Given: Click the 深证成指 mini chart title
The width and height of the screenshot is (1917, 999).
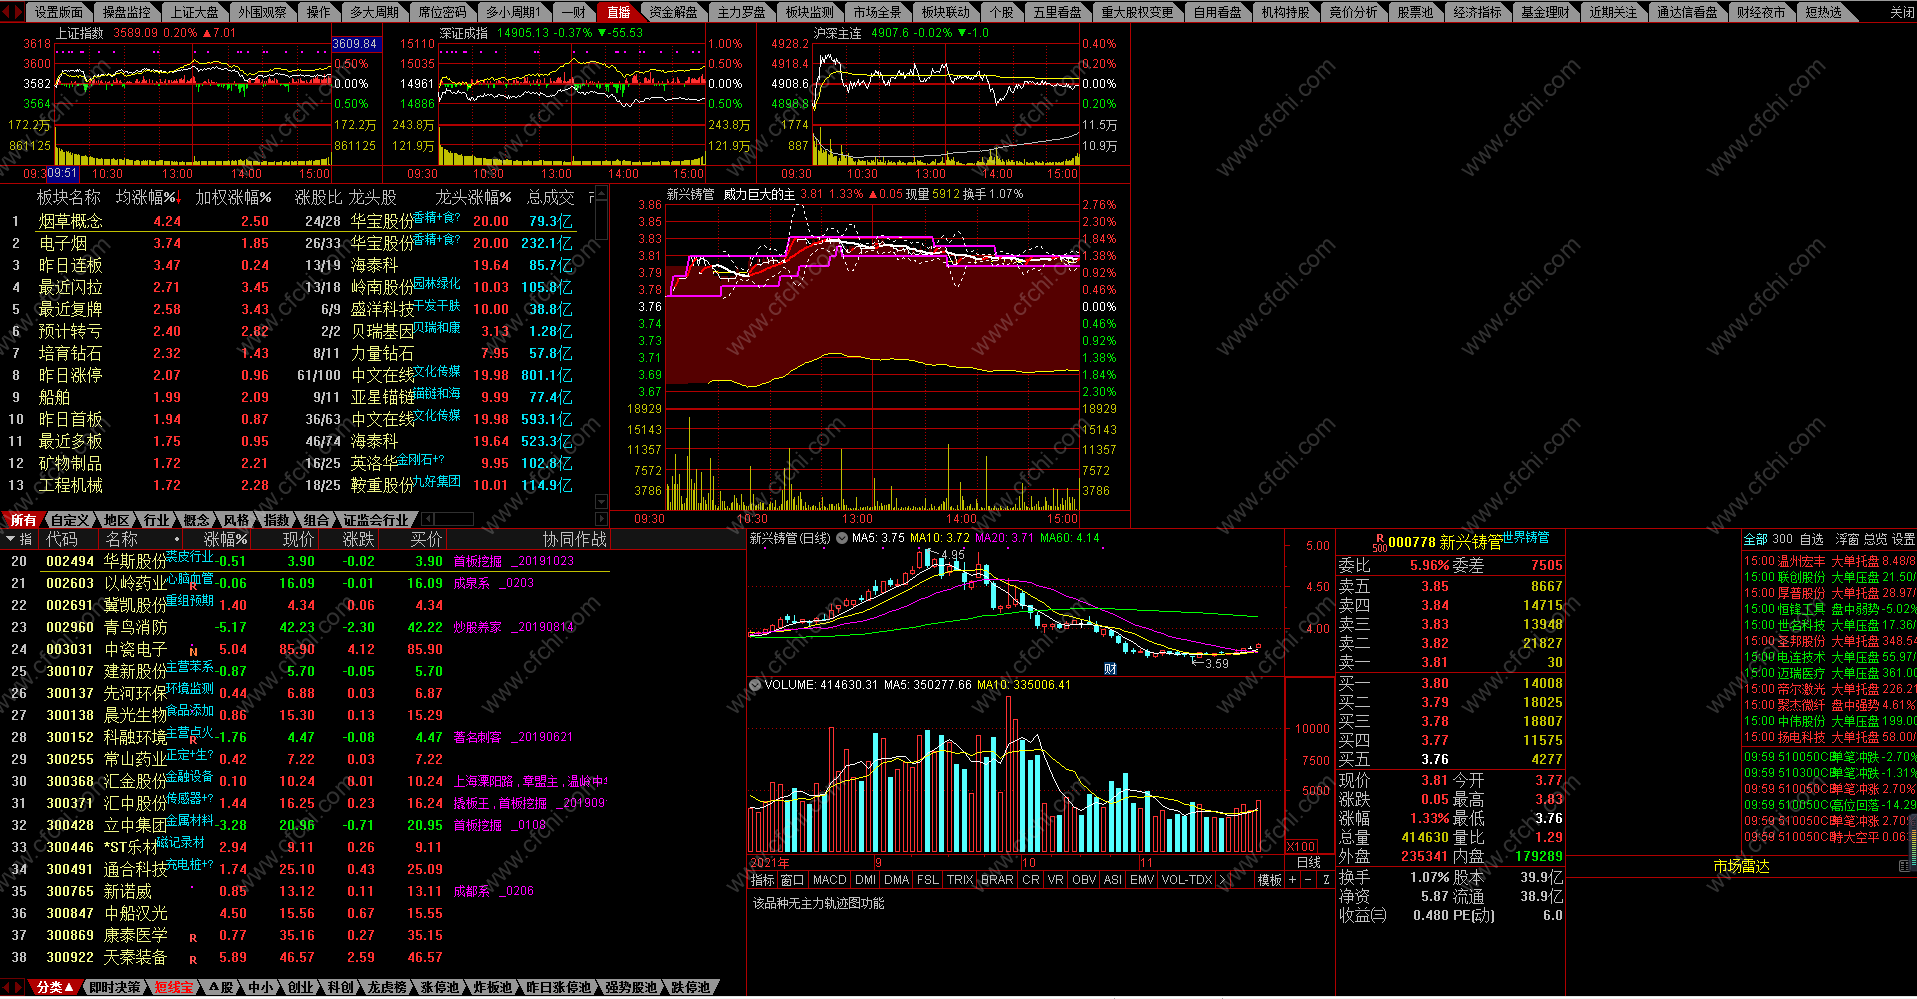Looking at the screenshot, I should point(464,33).
